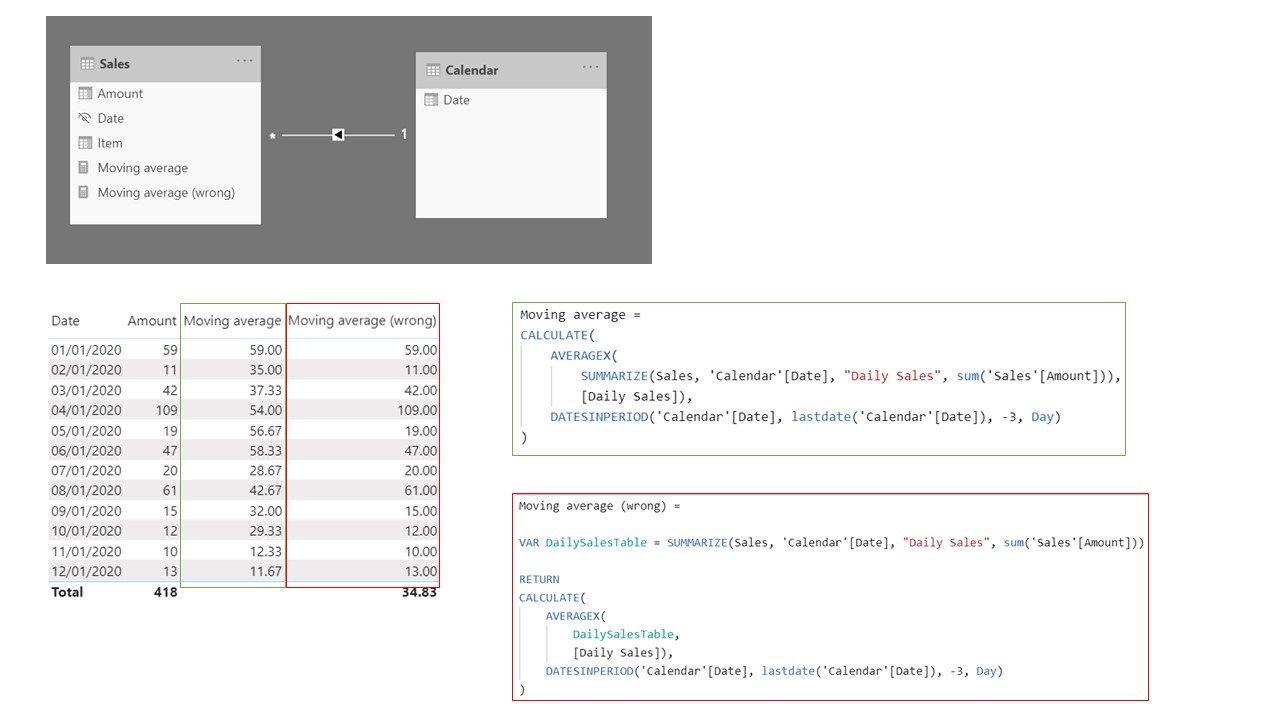
Task: Select the relationship filter direction arrow
Action: [x=338, y=135]
